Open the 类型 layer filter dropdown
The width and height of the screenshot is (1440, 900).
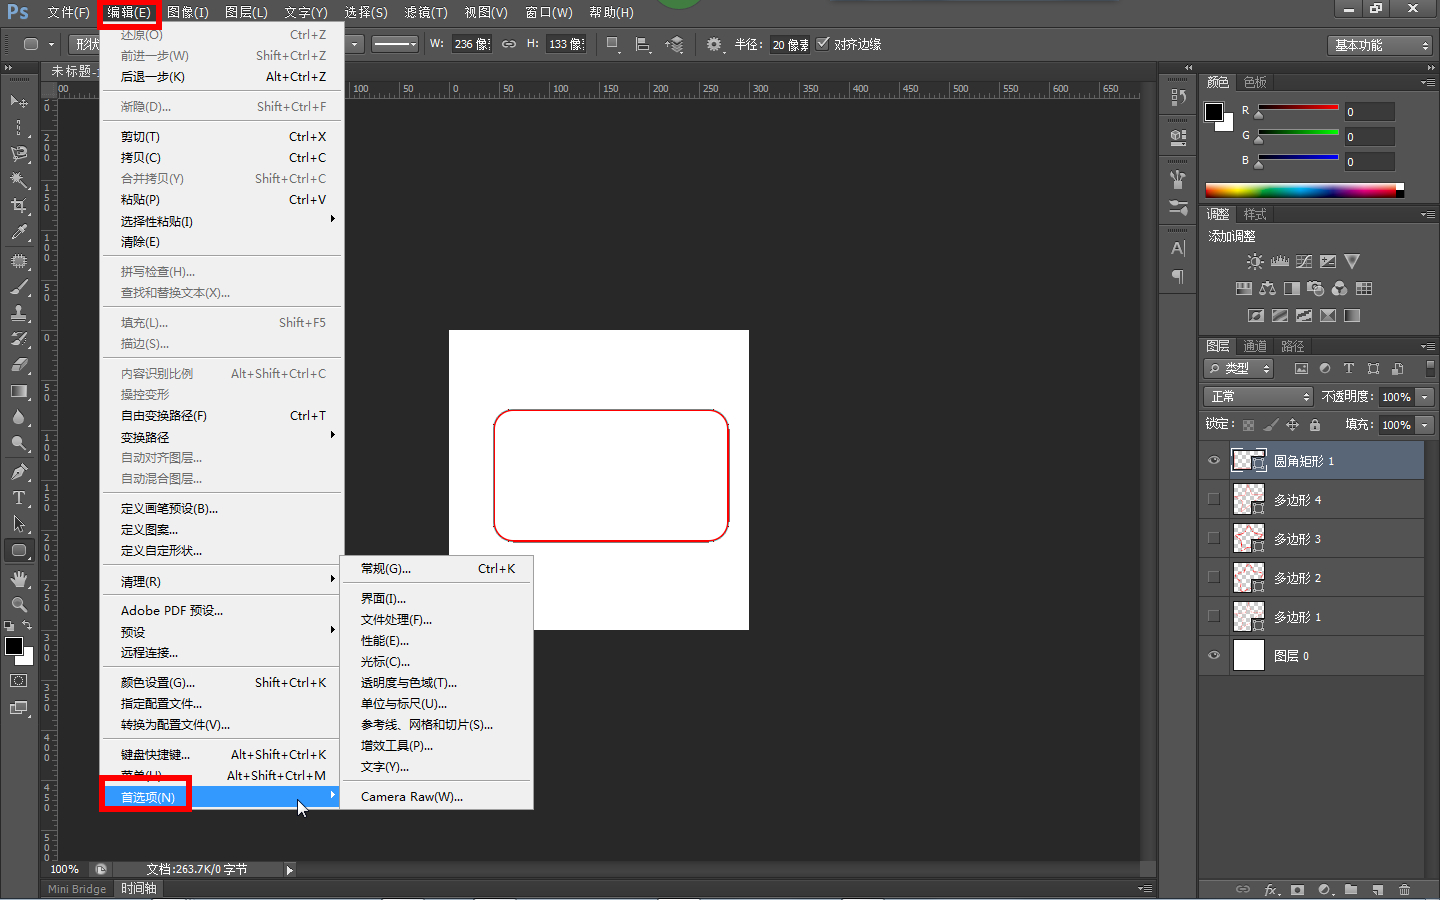click(1239, 368)
